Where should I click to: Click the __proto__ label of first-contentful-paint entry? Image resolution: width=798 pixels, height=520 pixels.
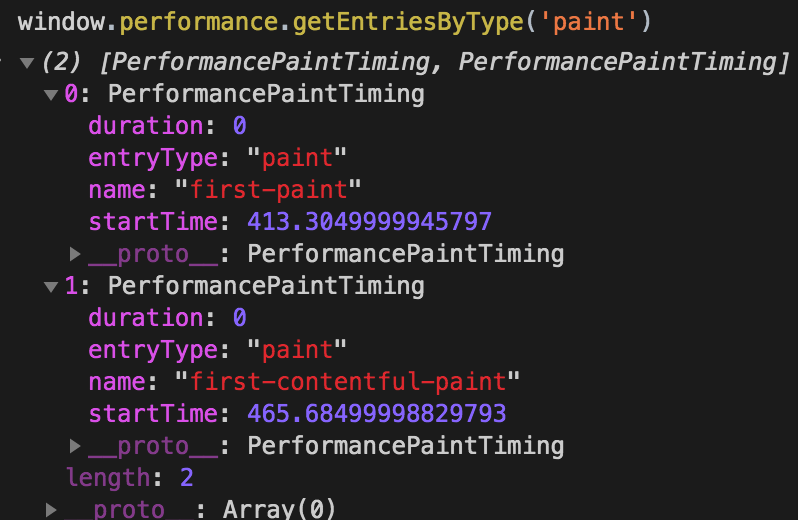pyautogui.click(x=153, y=446)
